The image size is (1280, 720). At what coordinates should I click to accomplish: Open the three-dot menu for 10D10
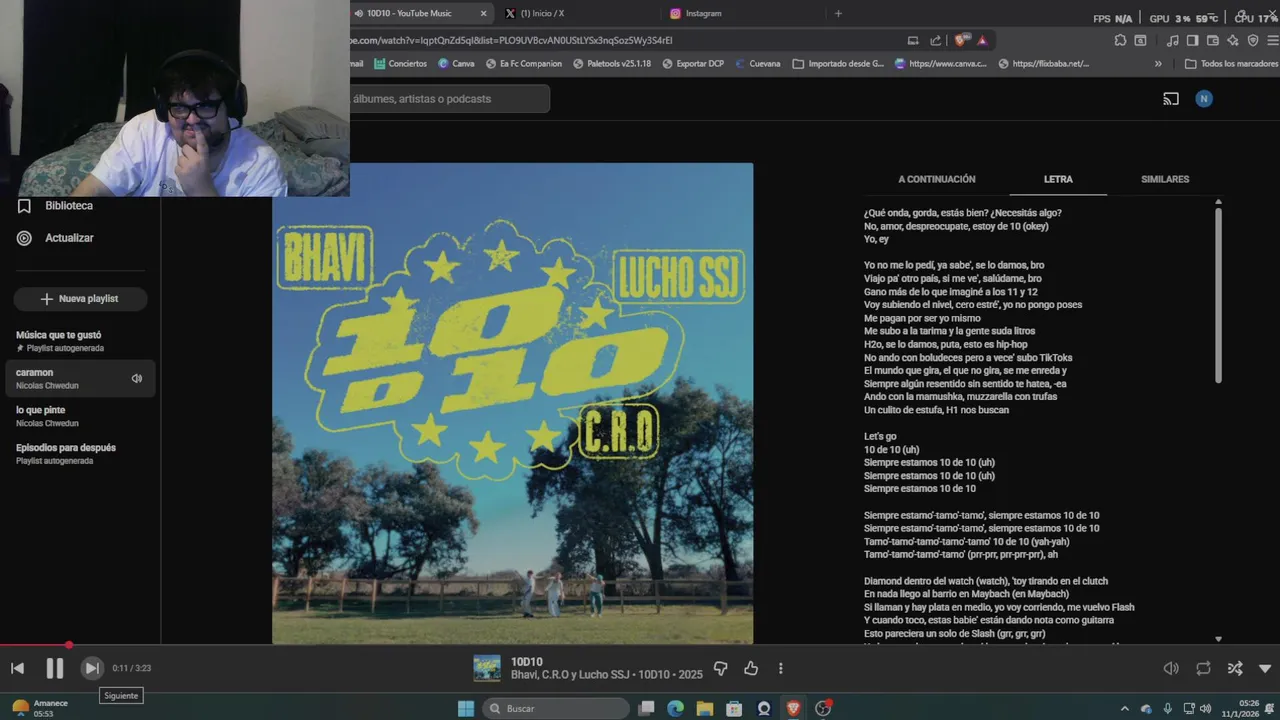(x=781, y=668)
